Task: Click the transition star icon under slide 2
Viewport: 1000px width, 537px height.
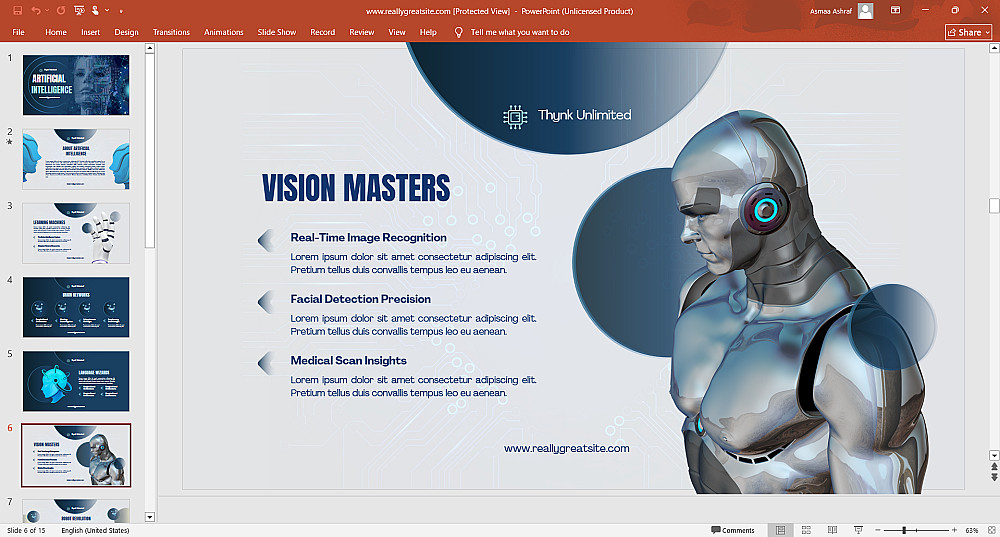Action: click(x=10, y=142)
